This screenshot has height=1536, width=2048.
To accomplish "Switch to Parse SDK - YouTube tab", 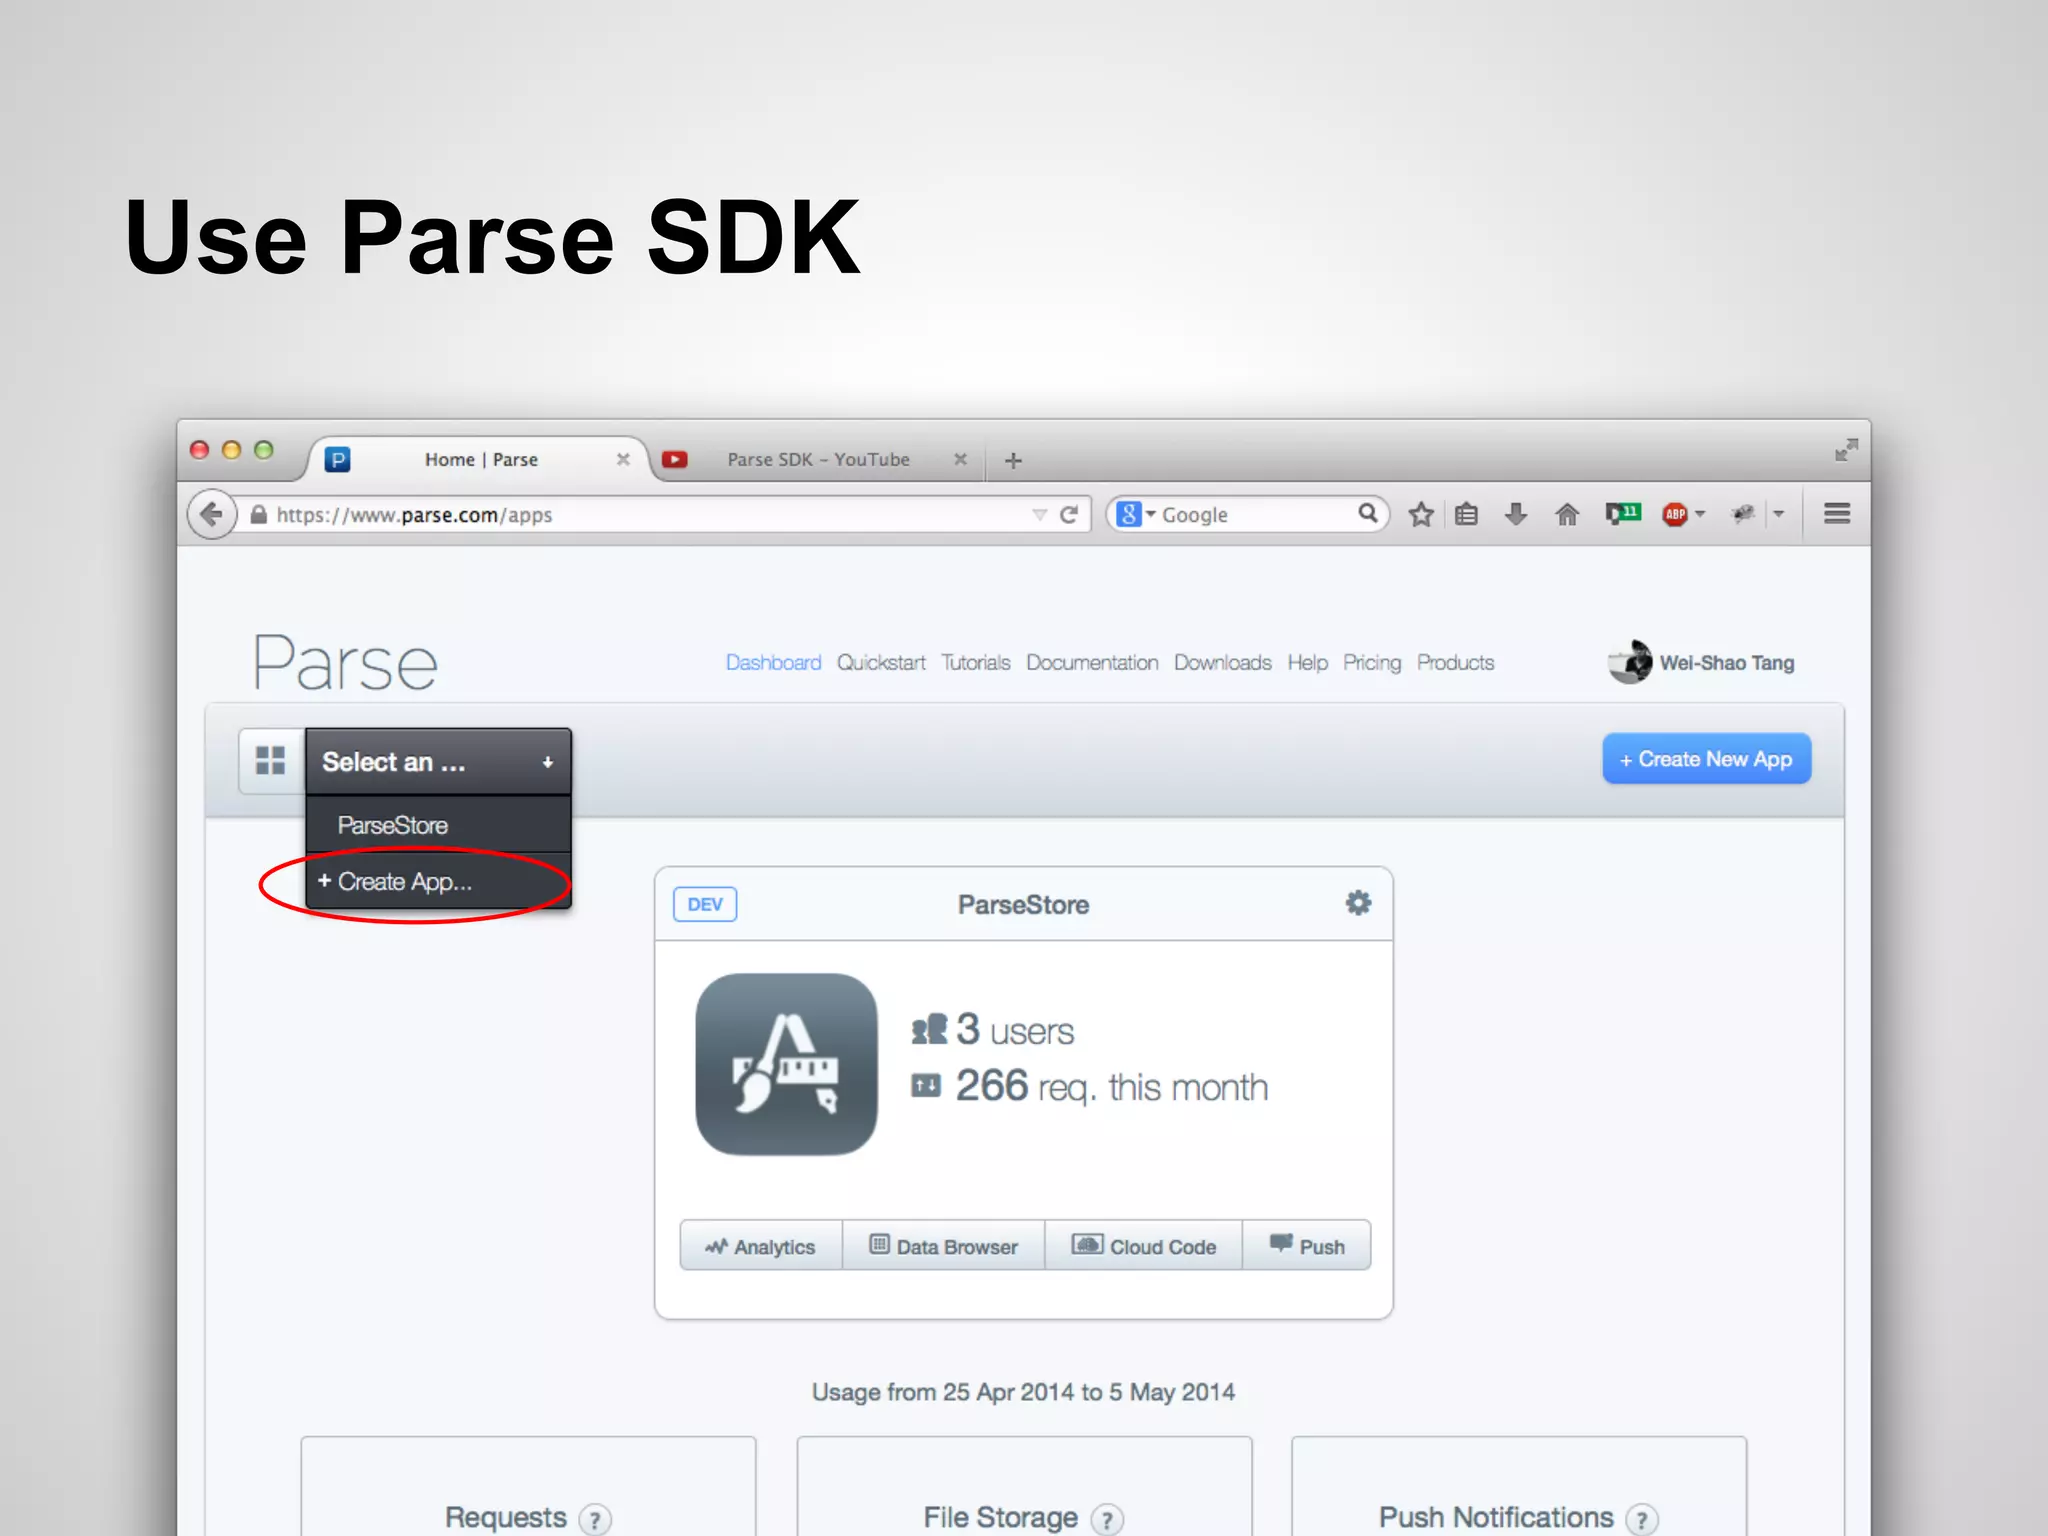I will pyautogui.click(x=818, y=459).
